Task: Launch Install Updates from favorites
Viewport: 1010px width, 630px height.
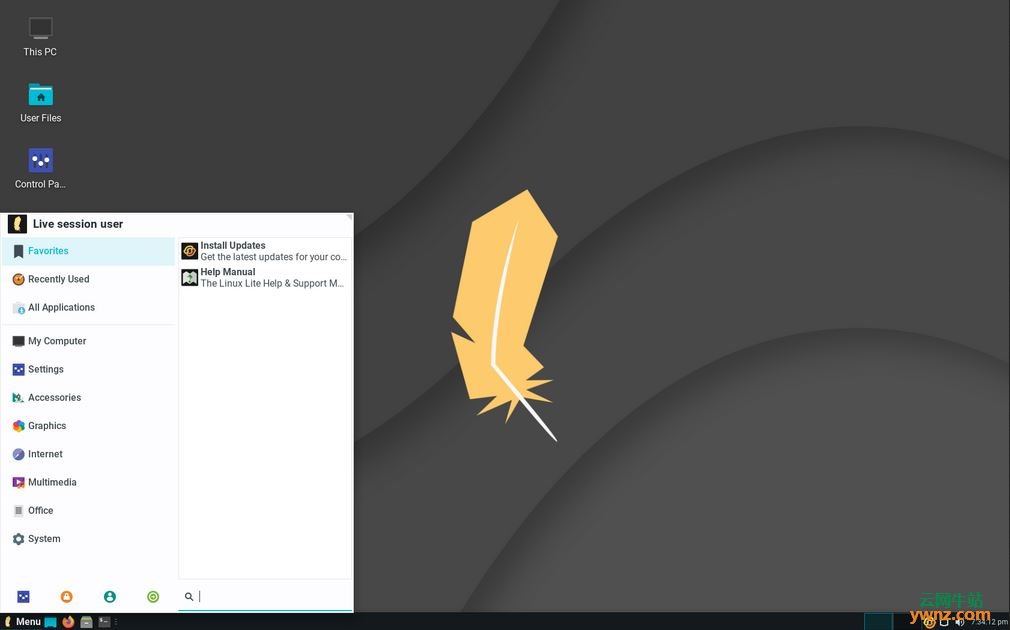Action: point(265,251)
